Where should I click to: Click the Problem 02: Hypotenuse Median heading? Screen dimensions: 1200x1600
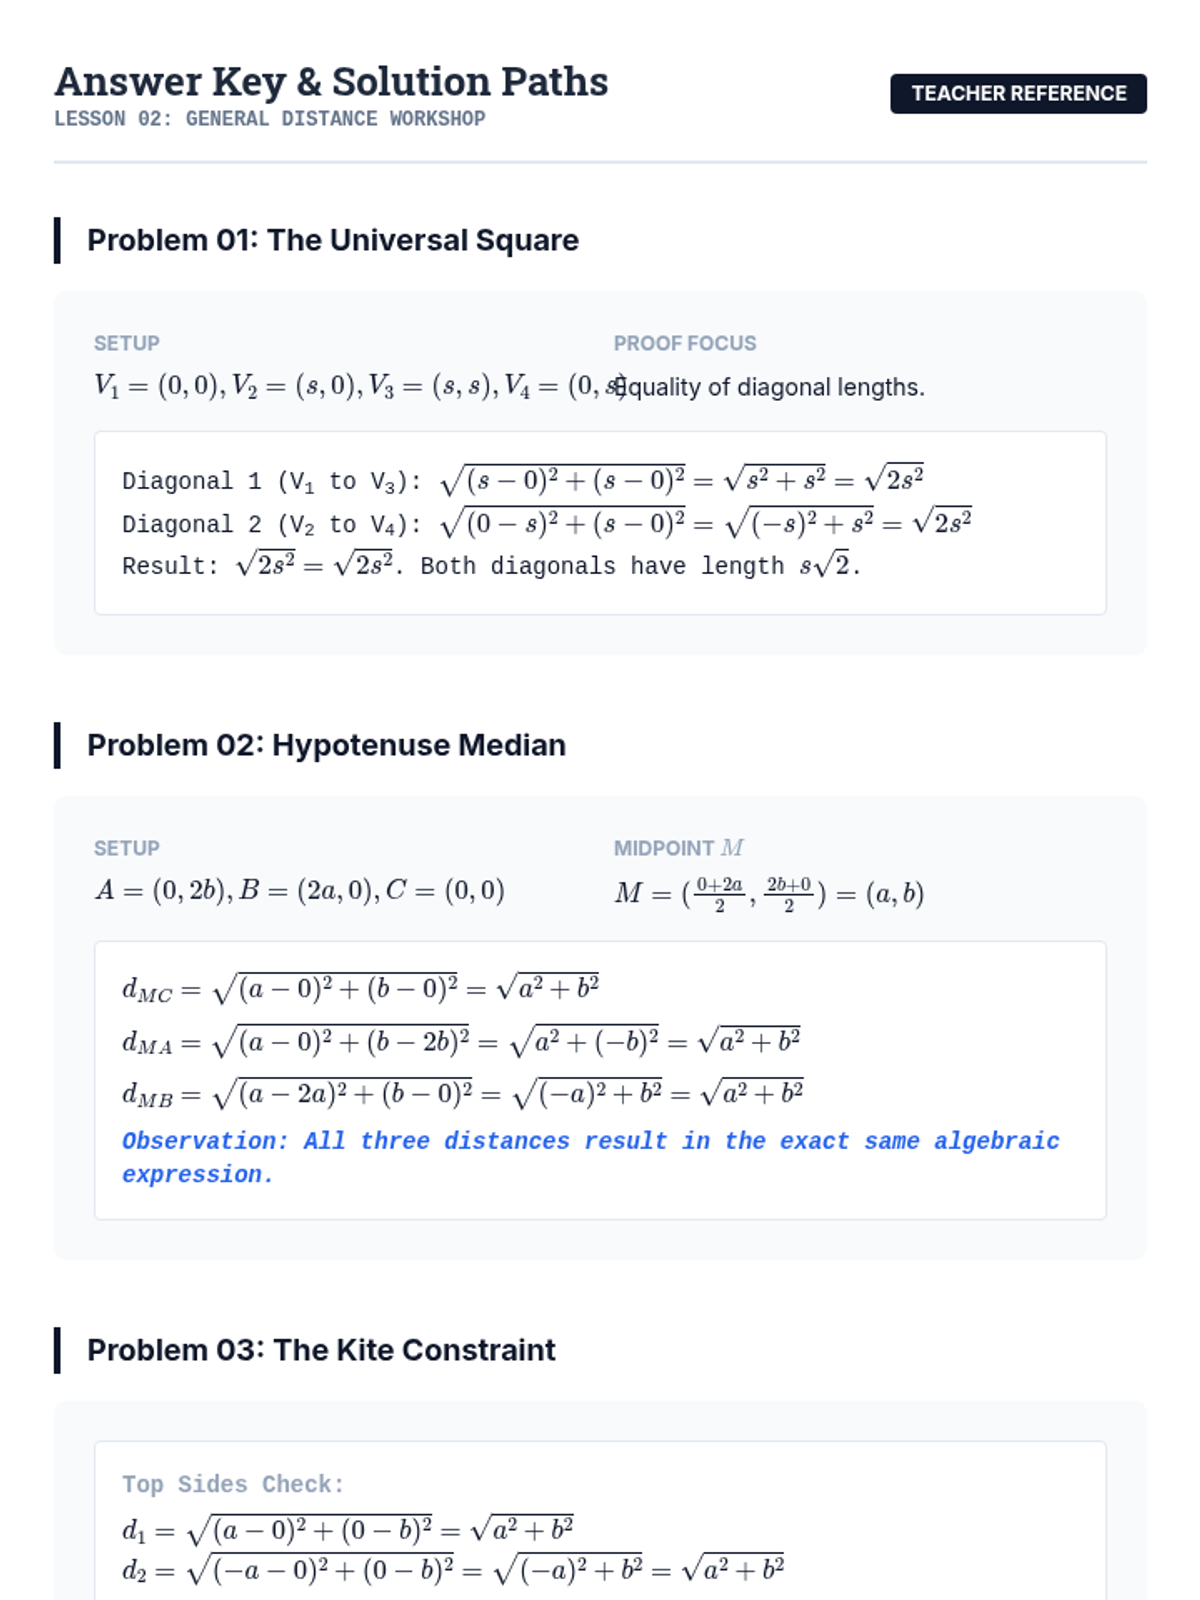click(x=326, y=745)
